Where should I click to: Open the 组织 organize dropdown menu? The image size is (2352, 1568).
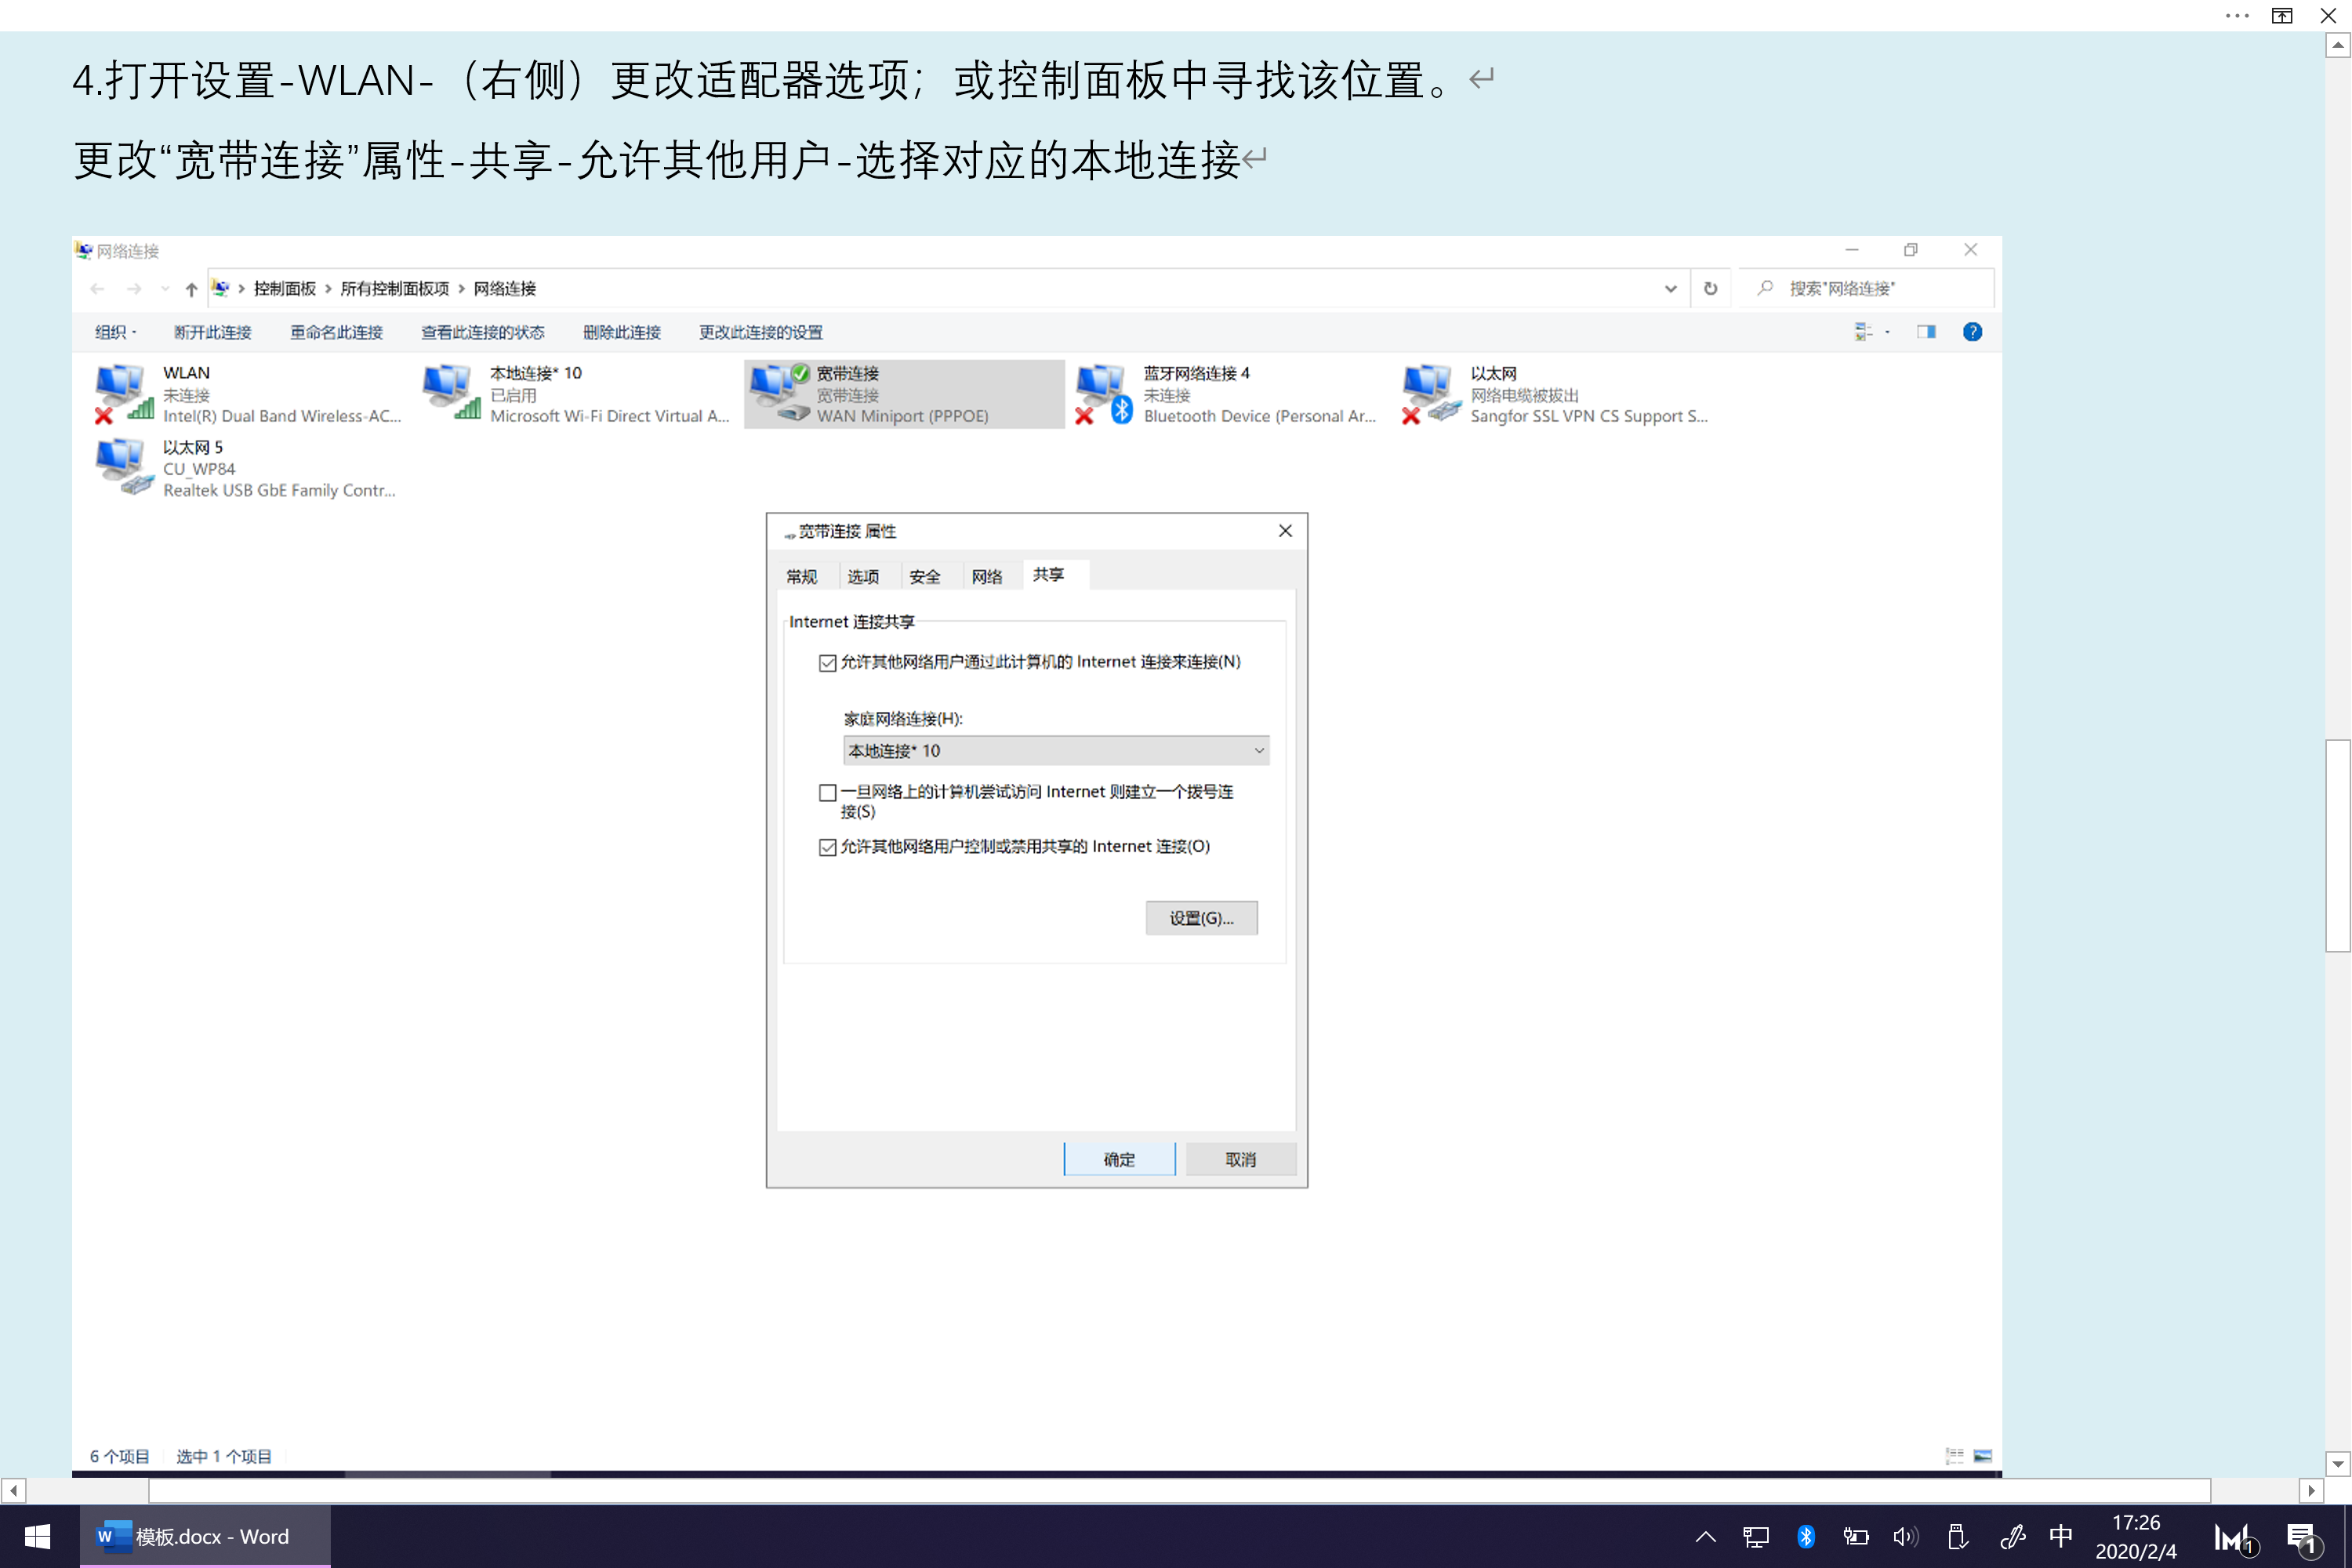[115, 332]
